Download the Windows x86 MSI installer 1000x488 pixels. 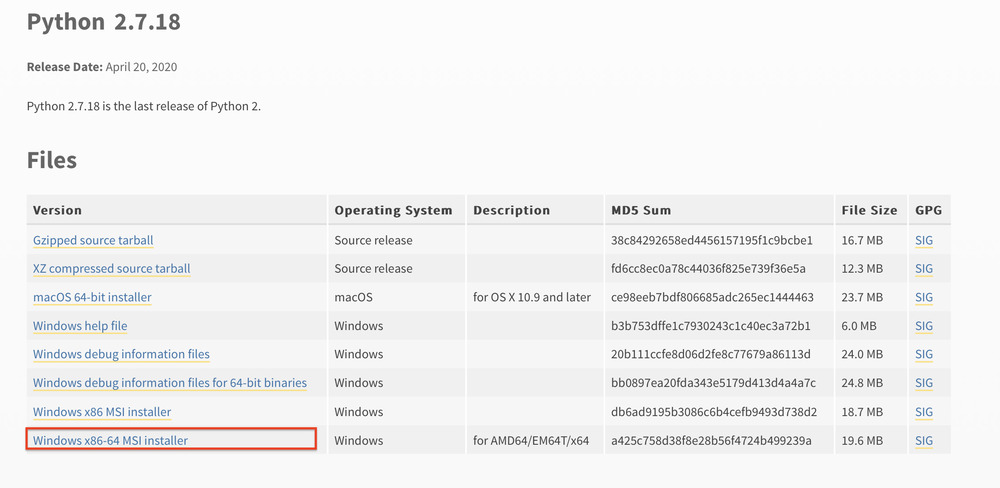click(102, 411)
